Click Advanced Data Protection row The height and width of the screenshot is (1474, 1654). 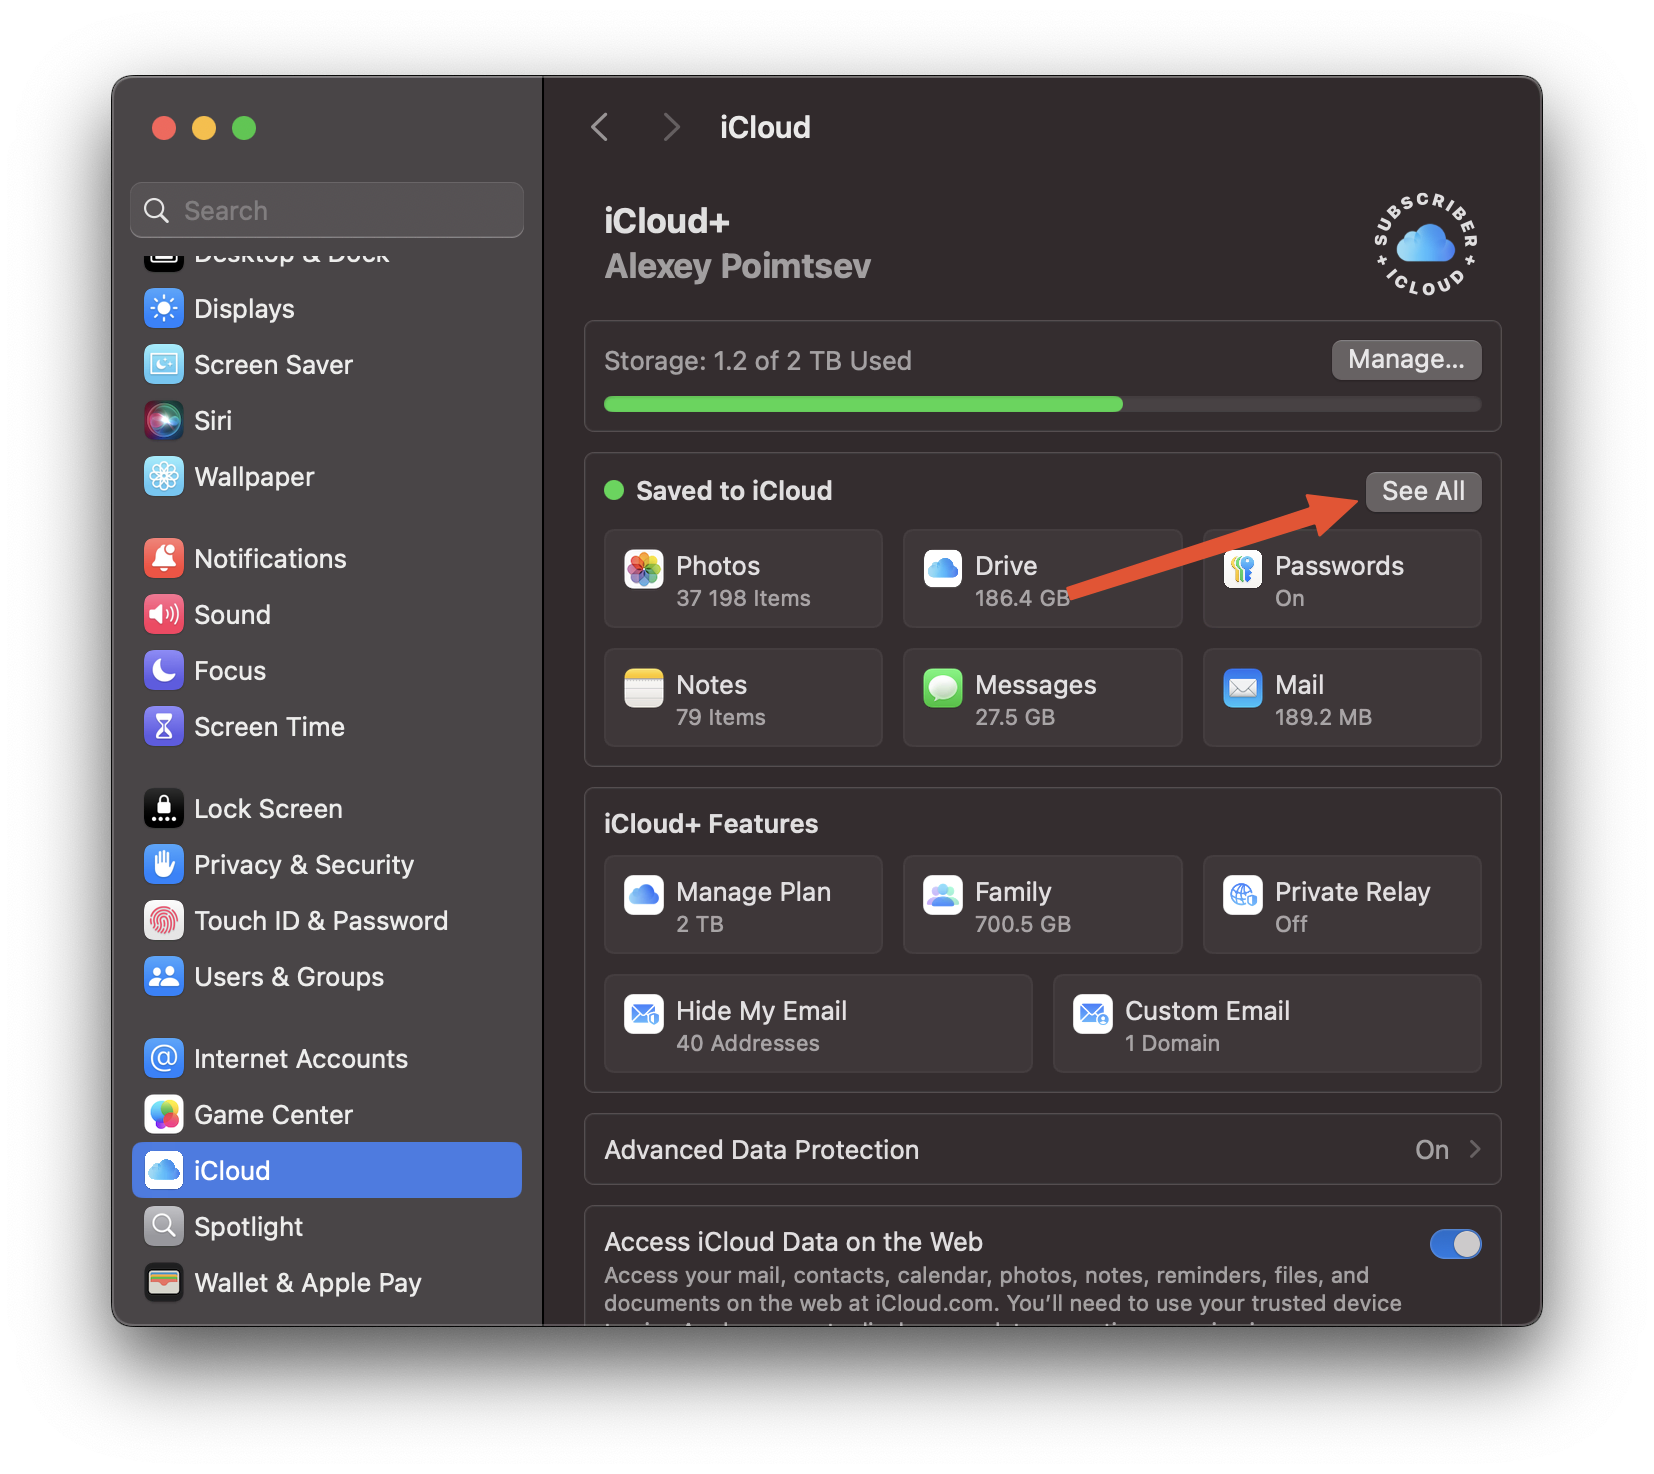(1042, 1150)
